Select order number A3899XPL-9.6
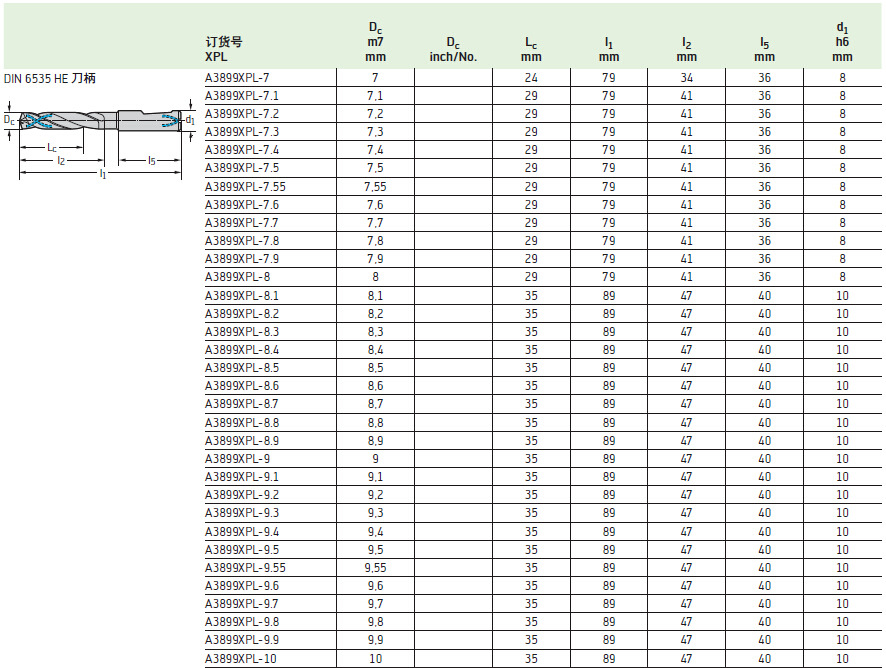The image size is (886, 668). pos(241,586)
